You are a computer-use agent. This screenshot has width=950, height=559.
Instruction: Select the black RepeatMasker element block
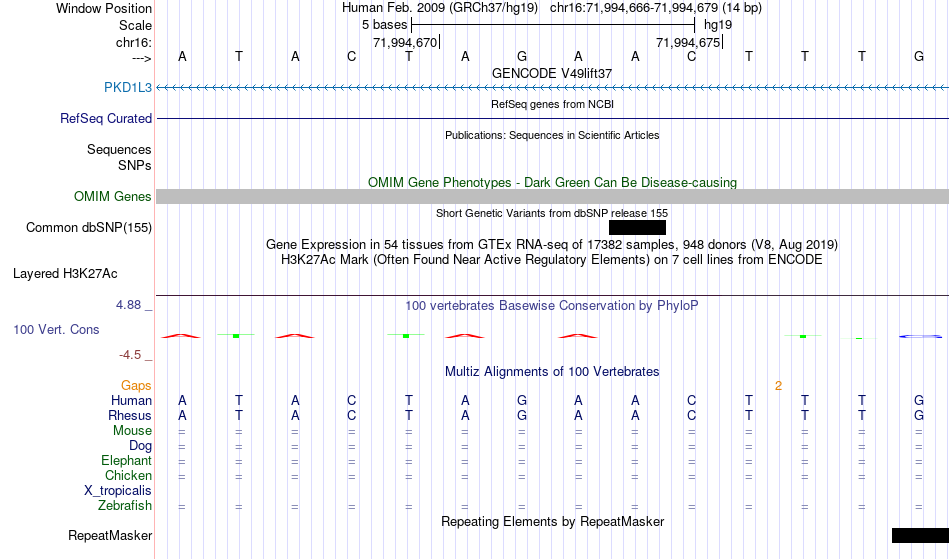coord(920,535)
